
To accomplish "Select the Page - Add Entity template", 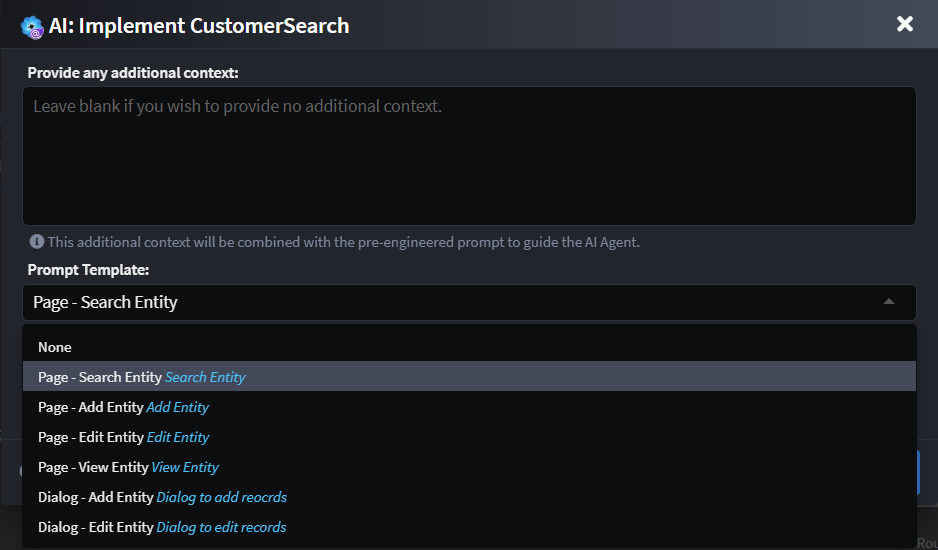I will (x=91, y=407).
